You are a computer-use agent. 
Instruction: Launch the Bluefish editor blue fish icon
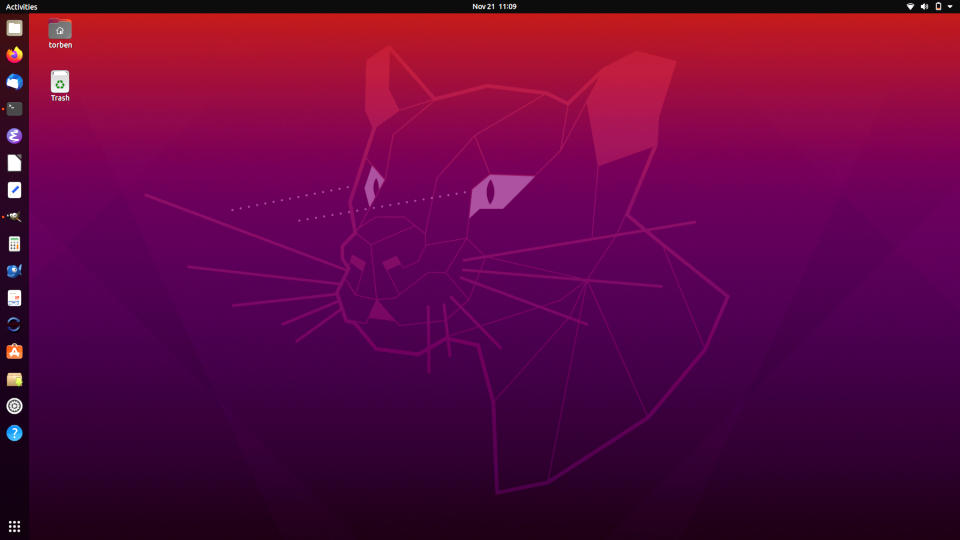point(14,271)
